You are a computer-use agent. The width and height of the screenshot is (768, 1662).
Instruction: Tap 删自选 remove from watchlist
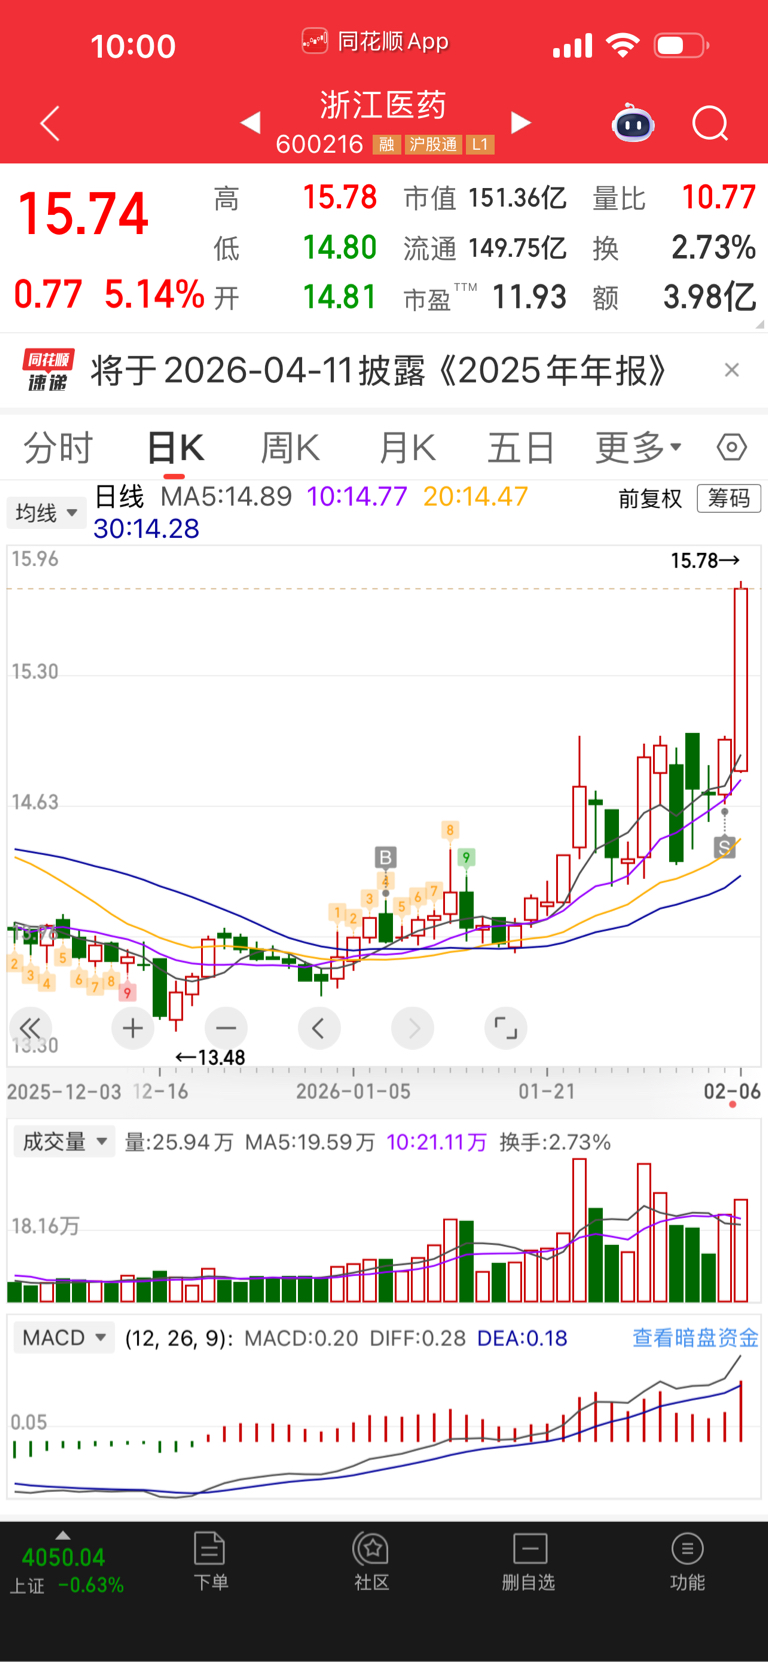529,1561
